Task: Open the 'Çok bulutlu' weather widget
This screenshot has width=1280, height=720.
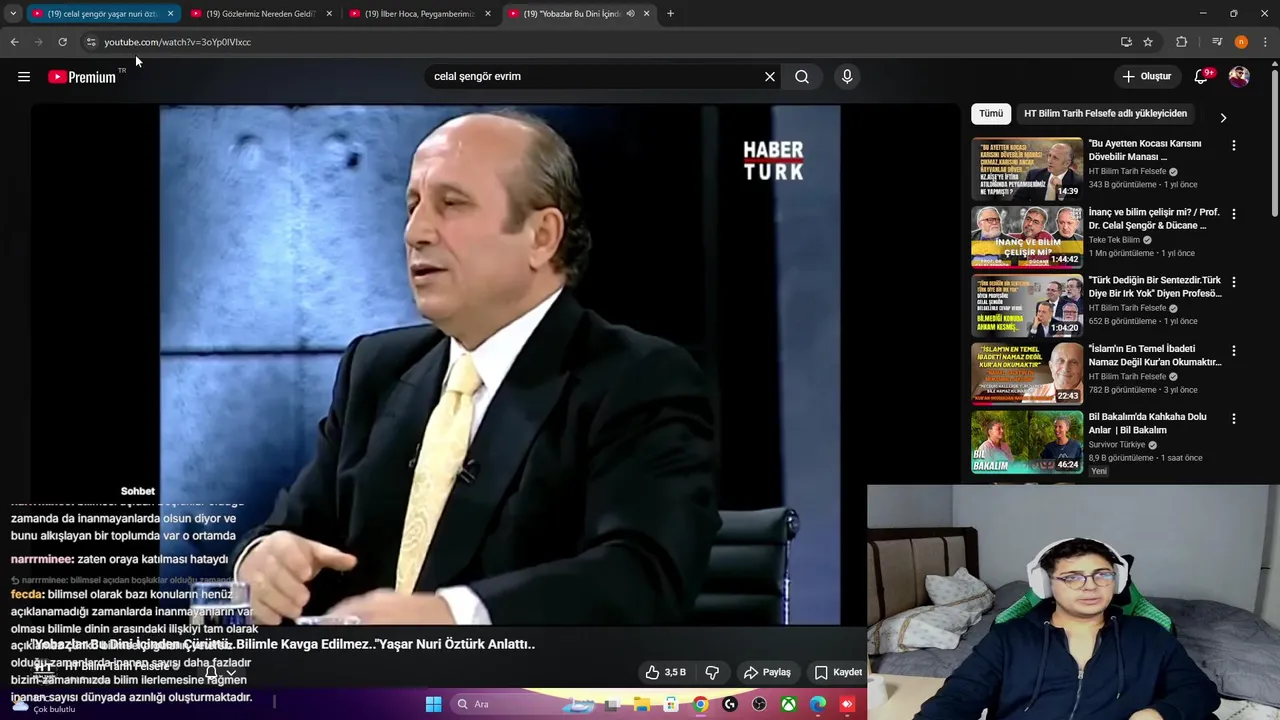Action: pyautogui.click(x=45, y=704)
